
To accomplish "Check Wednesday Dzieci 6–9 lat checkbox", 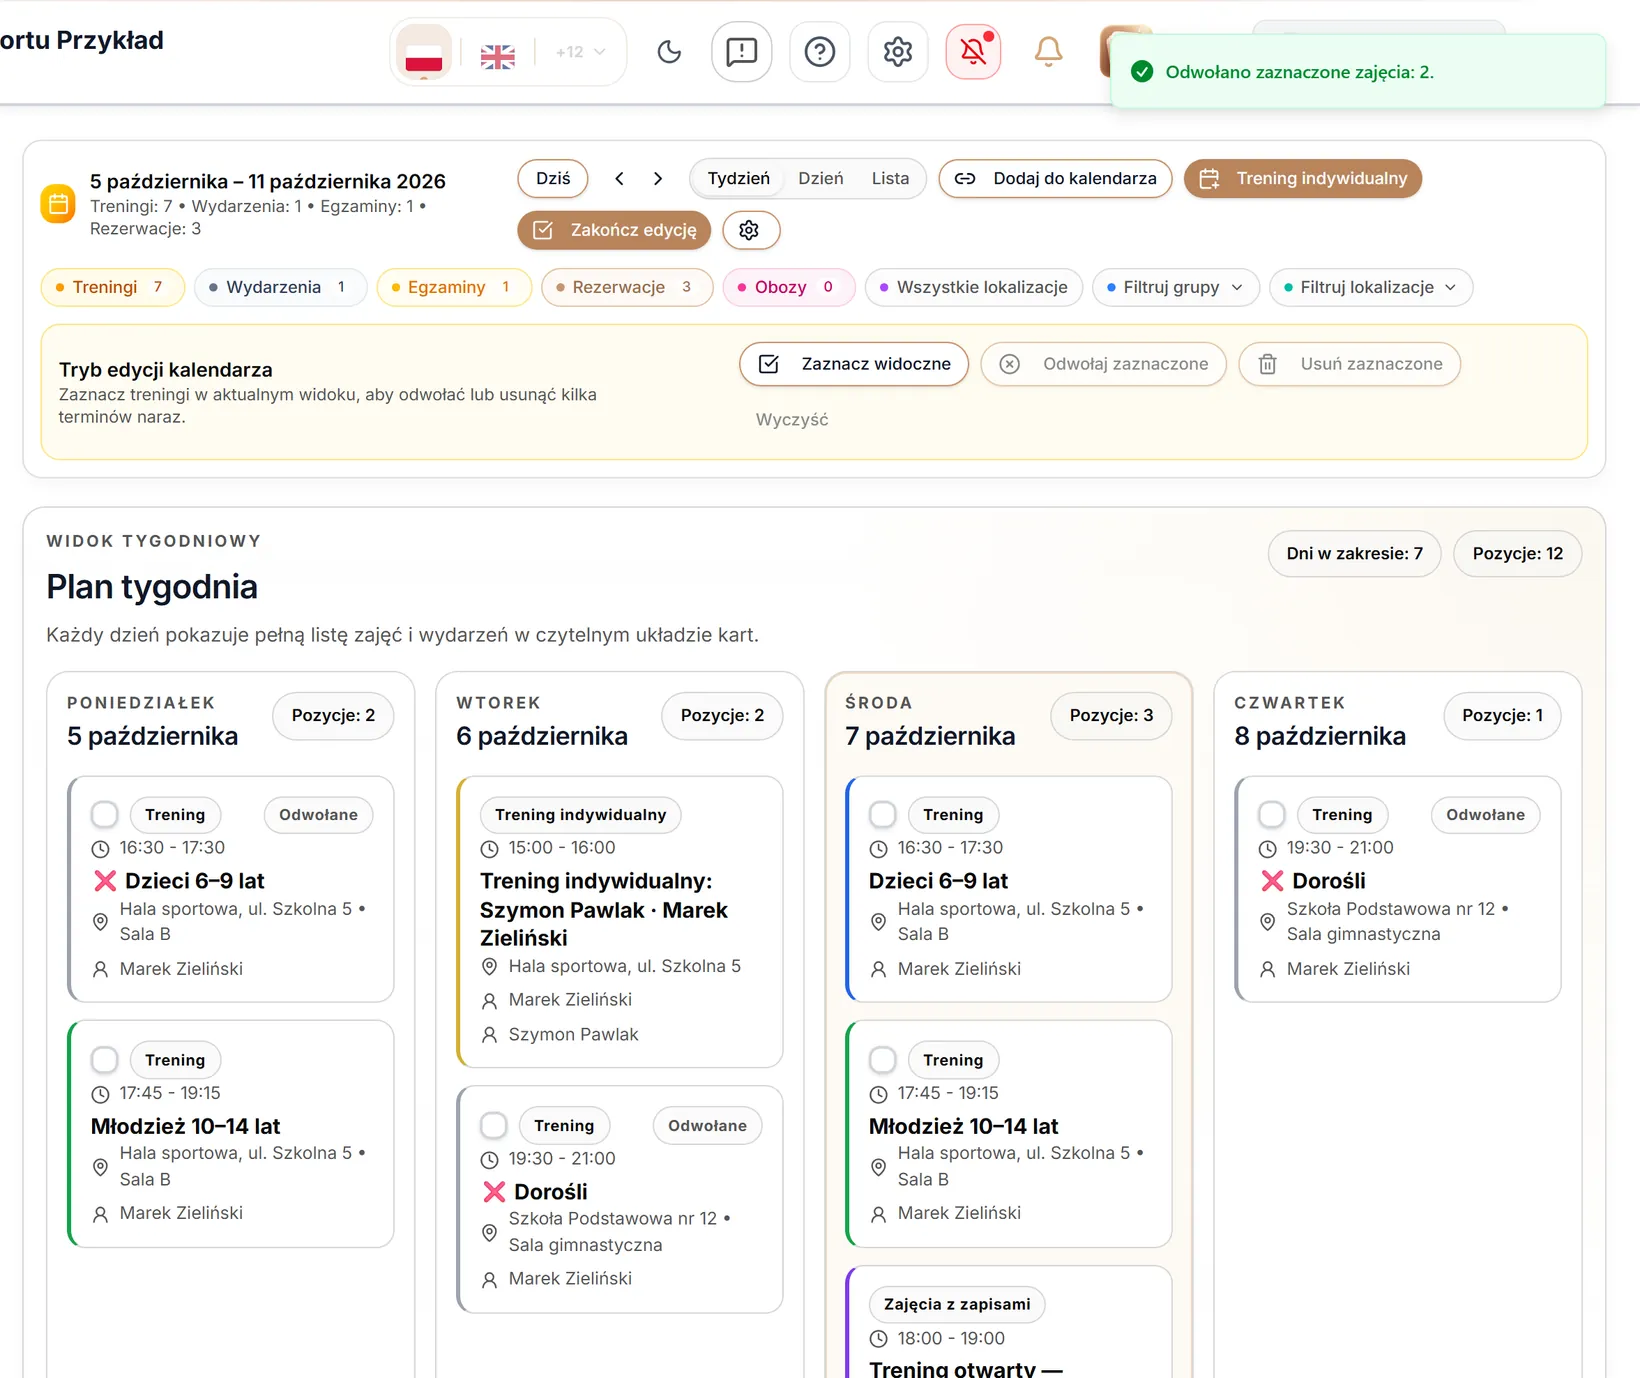I will click(x=883, y=814).
